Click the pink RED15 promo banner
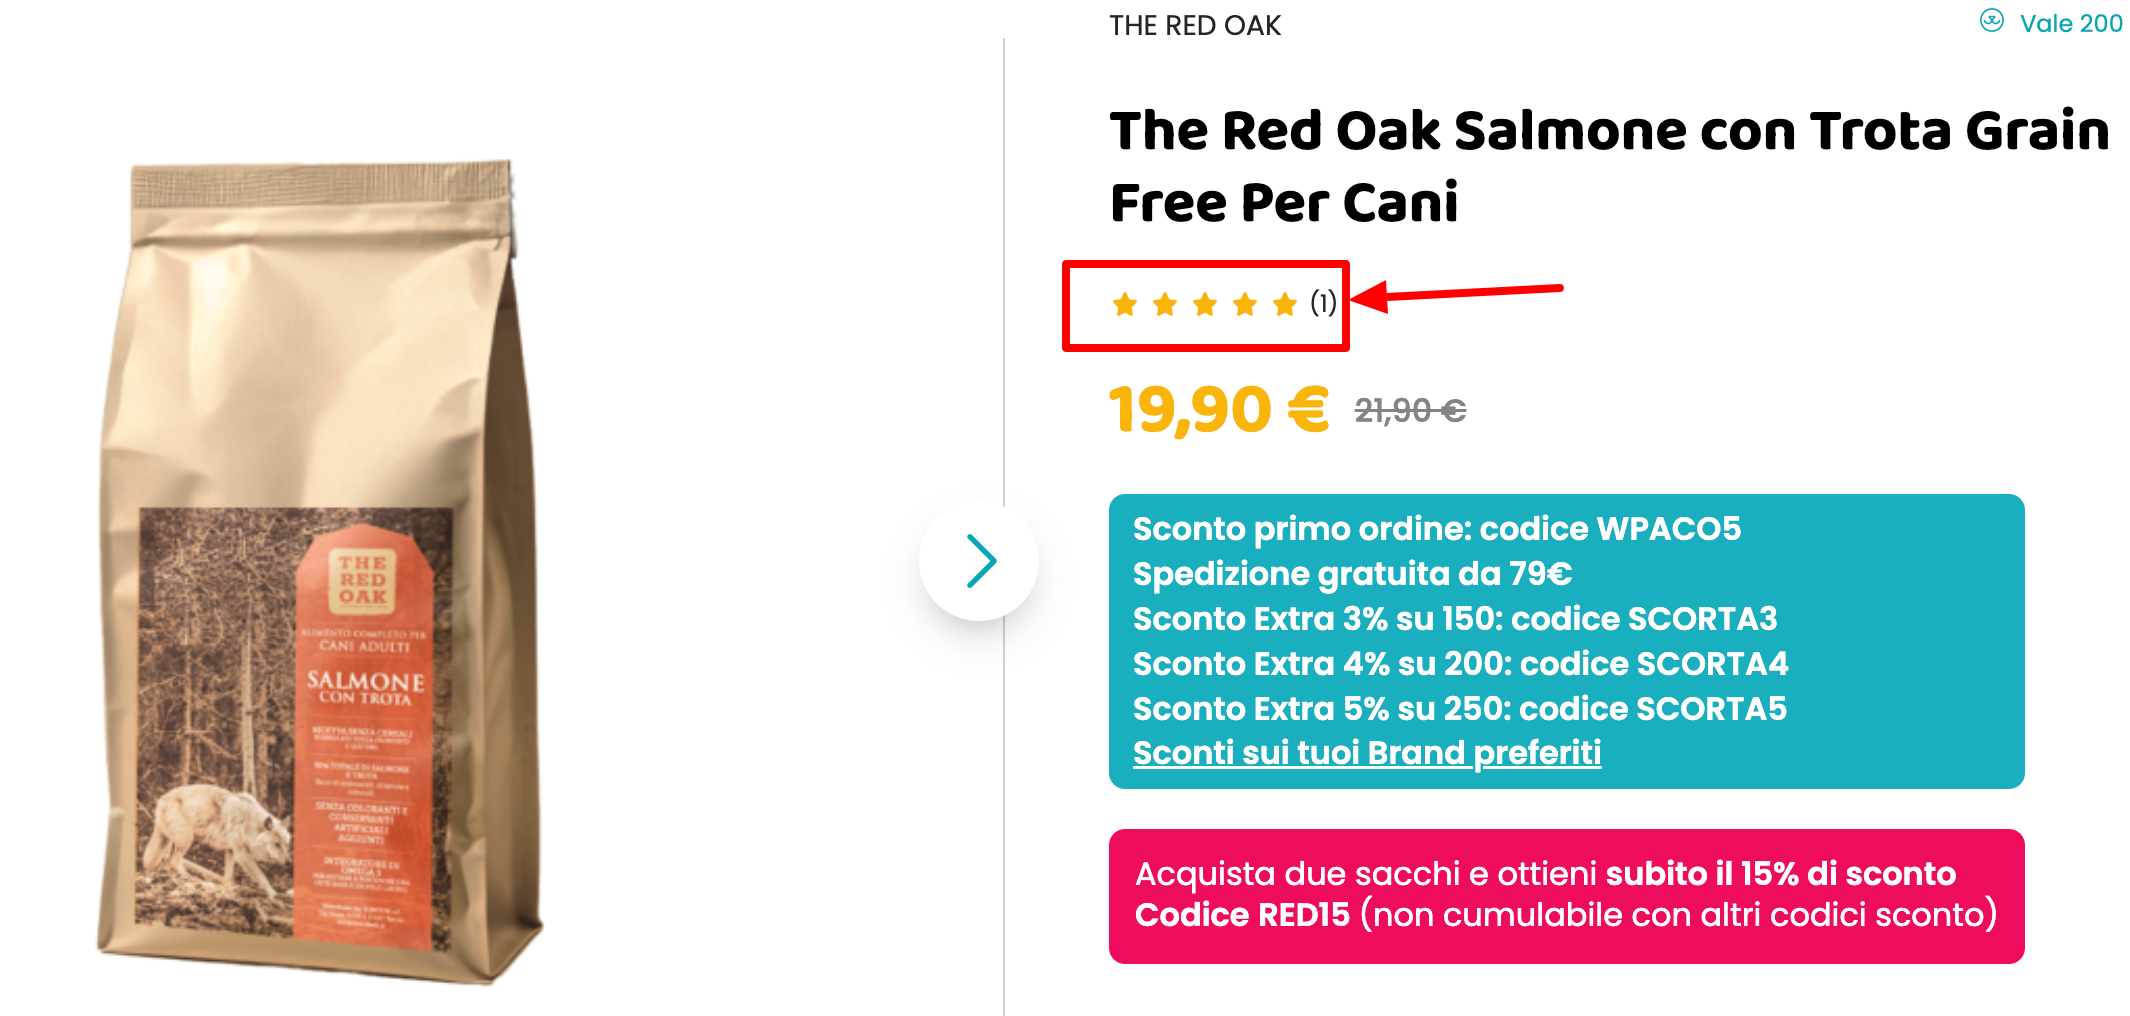 point(1567,896)
